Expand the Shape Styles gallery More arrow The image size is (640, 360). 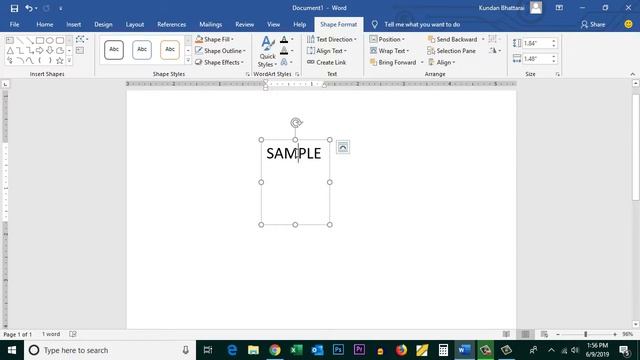tap(188, 60)
